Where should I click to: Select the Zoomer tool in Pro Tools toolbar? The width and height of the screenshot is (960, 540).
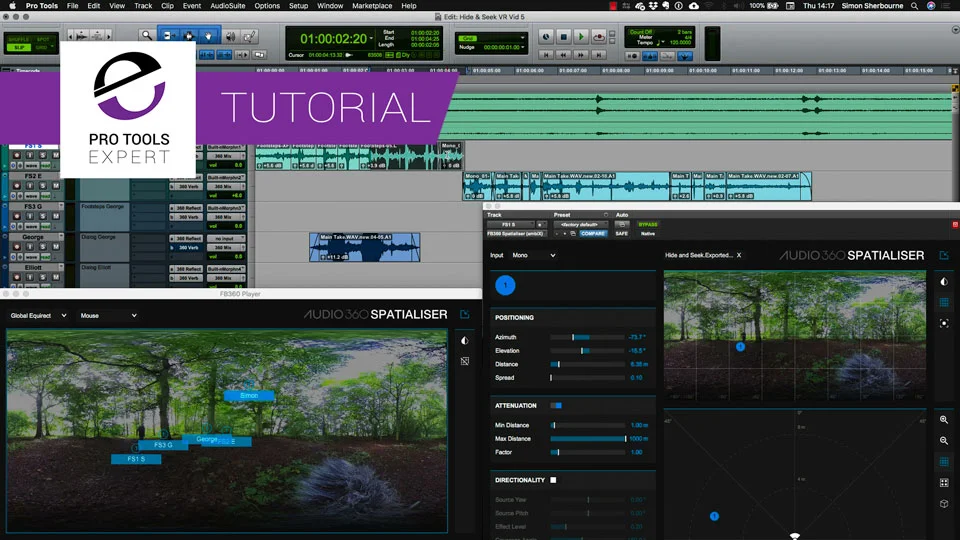click(146, 36)
